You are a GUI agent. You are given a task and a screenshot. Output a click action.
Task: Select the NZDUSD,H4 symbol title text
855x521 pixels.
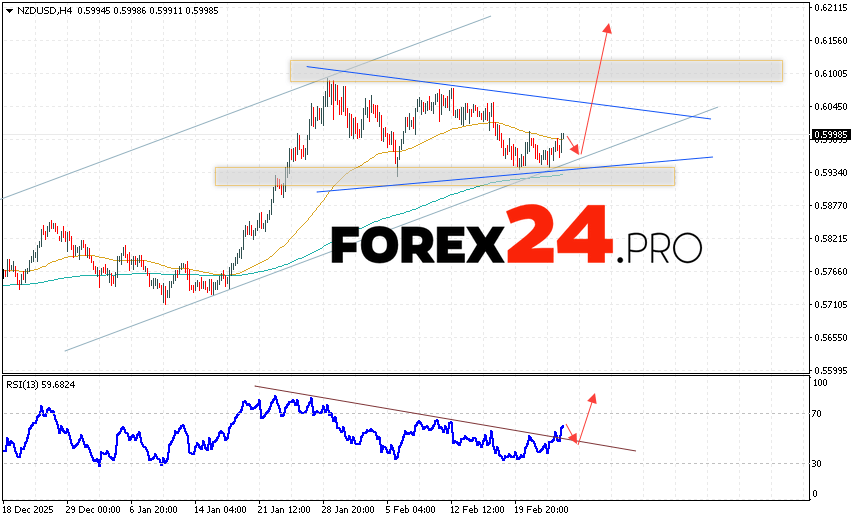point(45,10)
